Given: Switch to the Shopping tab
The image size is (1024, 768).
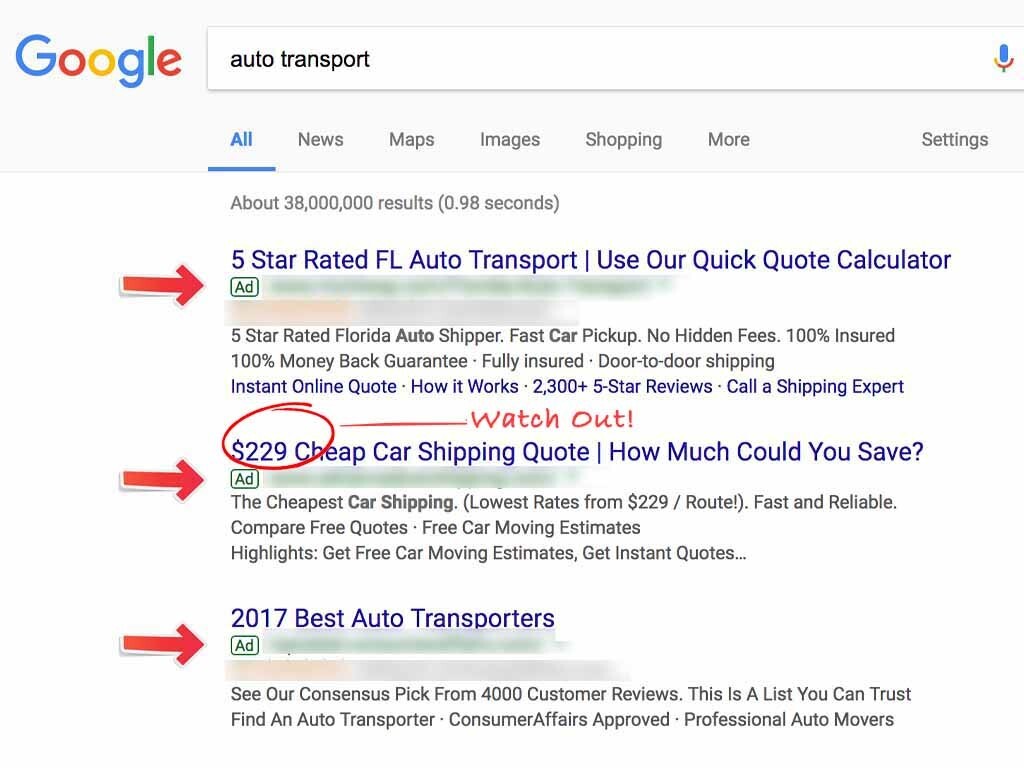Looking at the screenshot, I should point(624,139).
